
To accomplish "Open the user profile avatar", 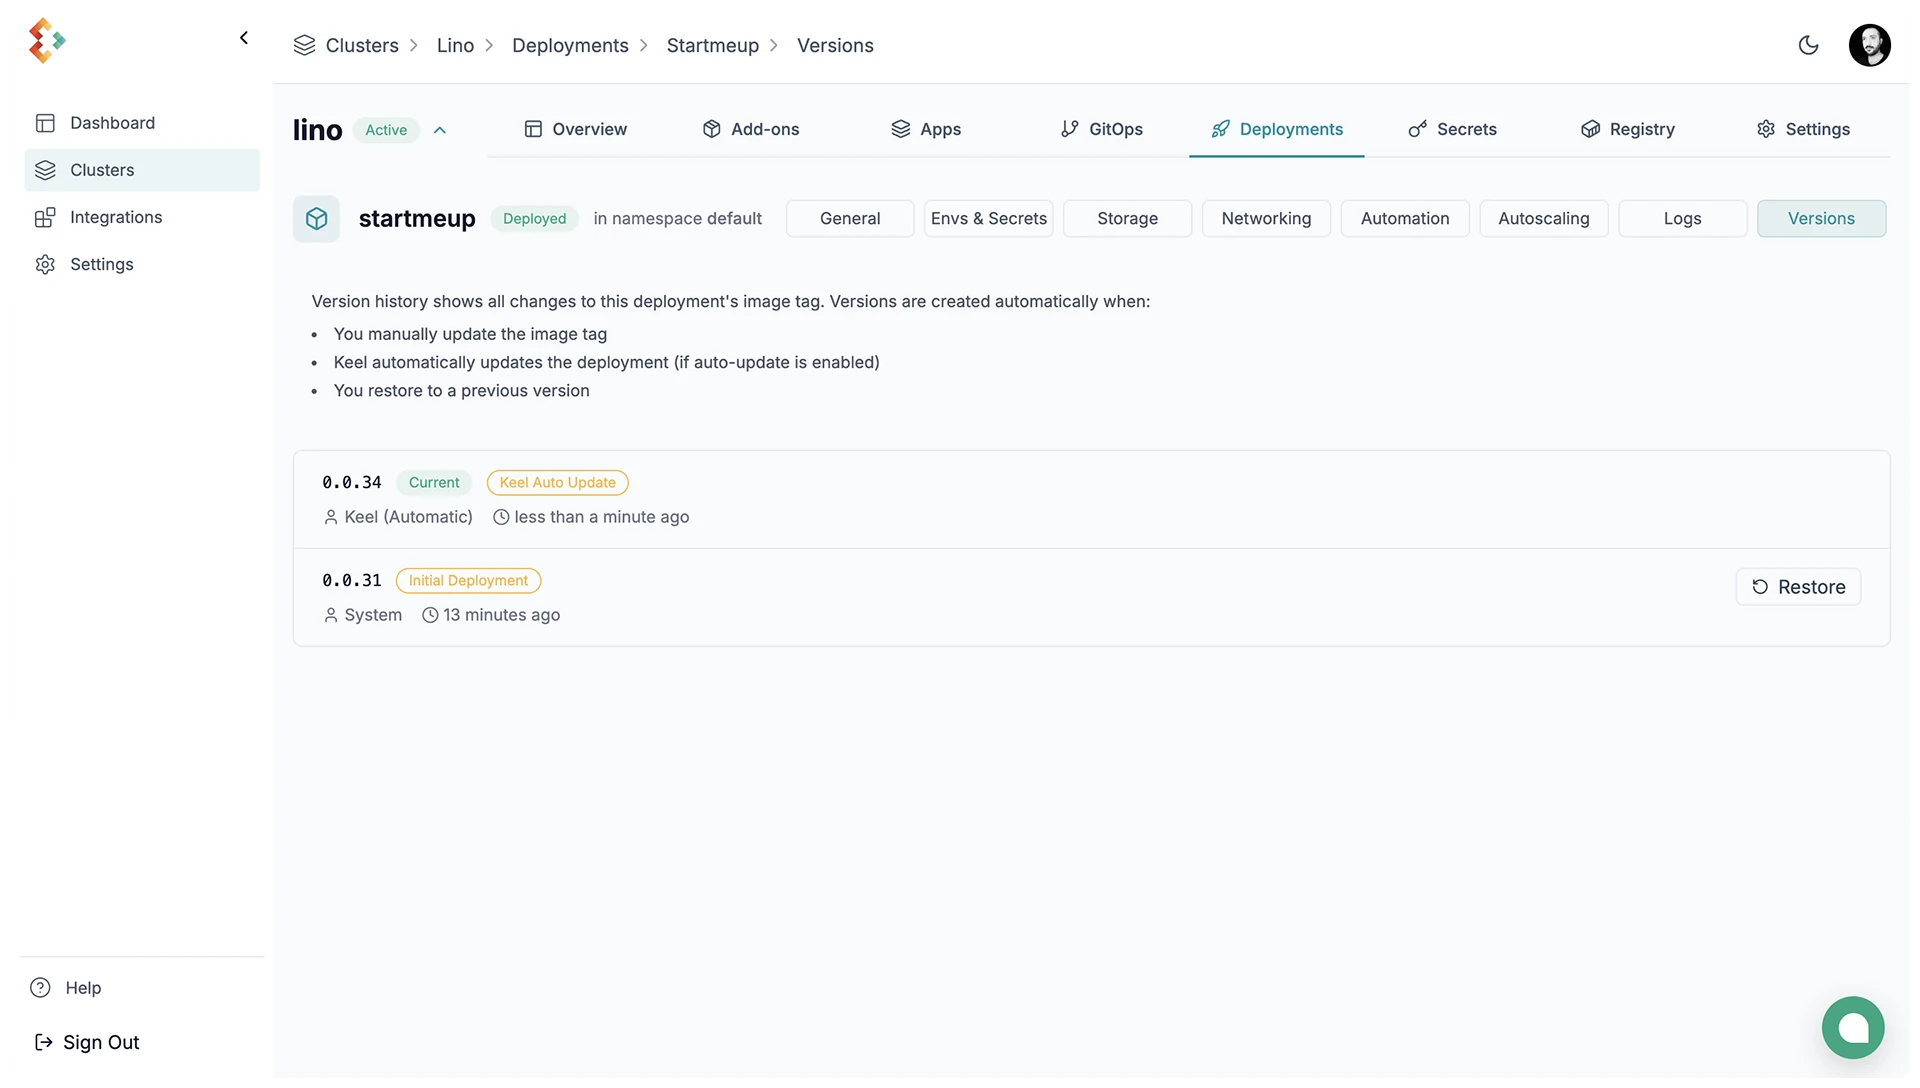I will 1869,45.
